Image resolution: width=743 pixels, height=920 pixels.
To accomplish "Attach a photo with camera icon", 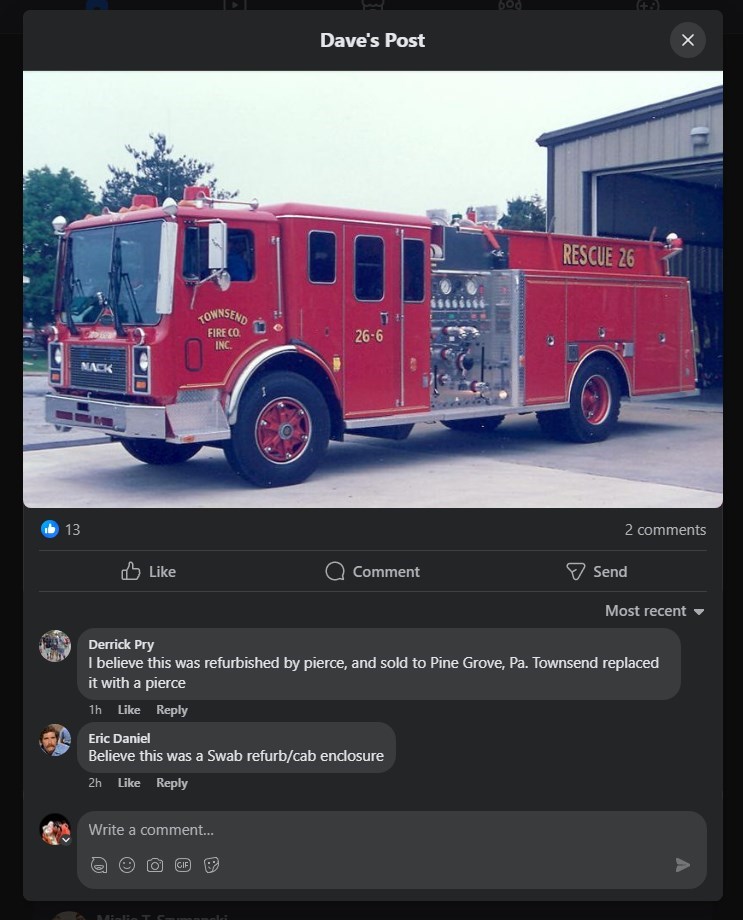I will 155,865.
